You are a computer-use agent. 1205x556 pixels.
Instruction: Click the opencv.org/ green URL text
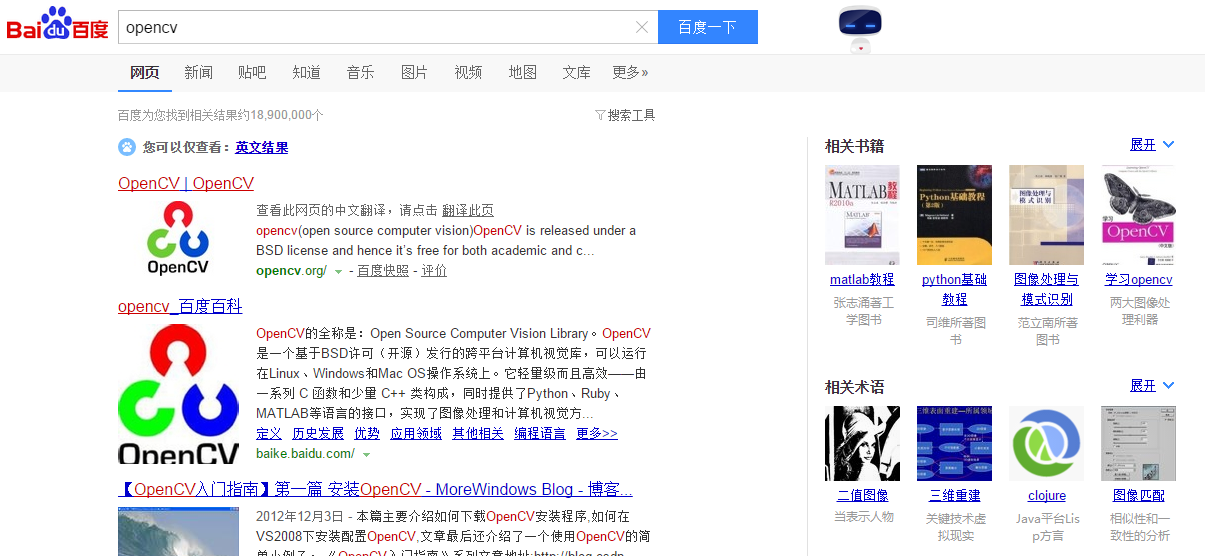click(291, 271)
